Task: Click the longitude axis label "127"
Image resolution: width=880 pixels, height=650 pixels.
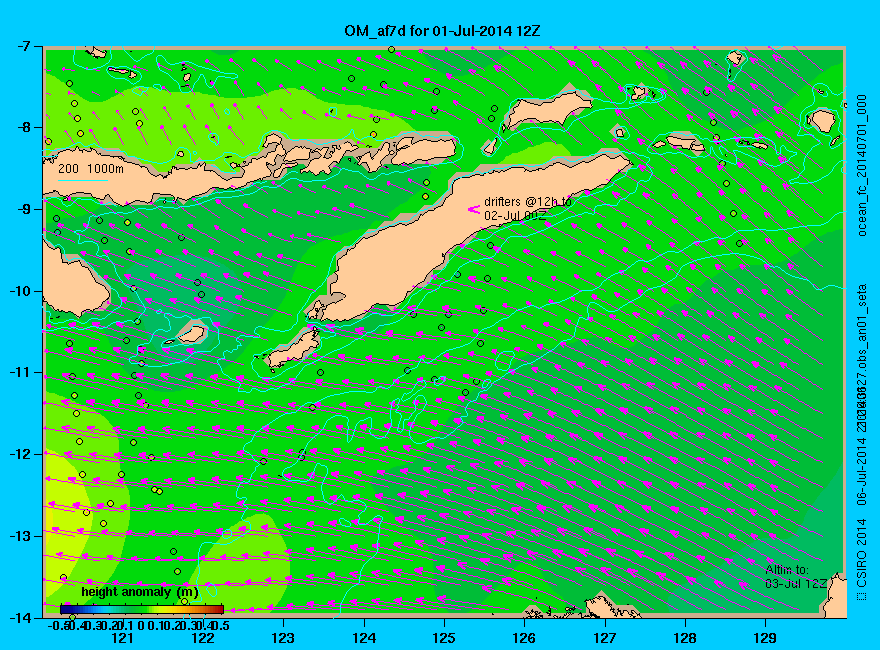Action: click(604, 638)
